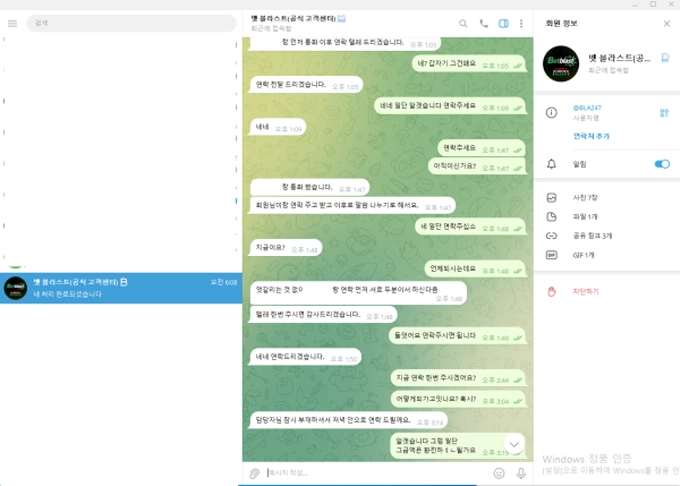This screenshot has height=486, width=680.
Task: Open 공유 링크 3개 shared links
Action: [x=592, y=236]
